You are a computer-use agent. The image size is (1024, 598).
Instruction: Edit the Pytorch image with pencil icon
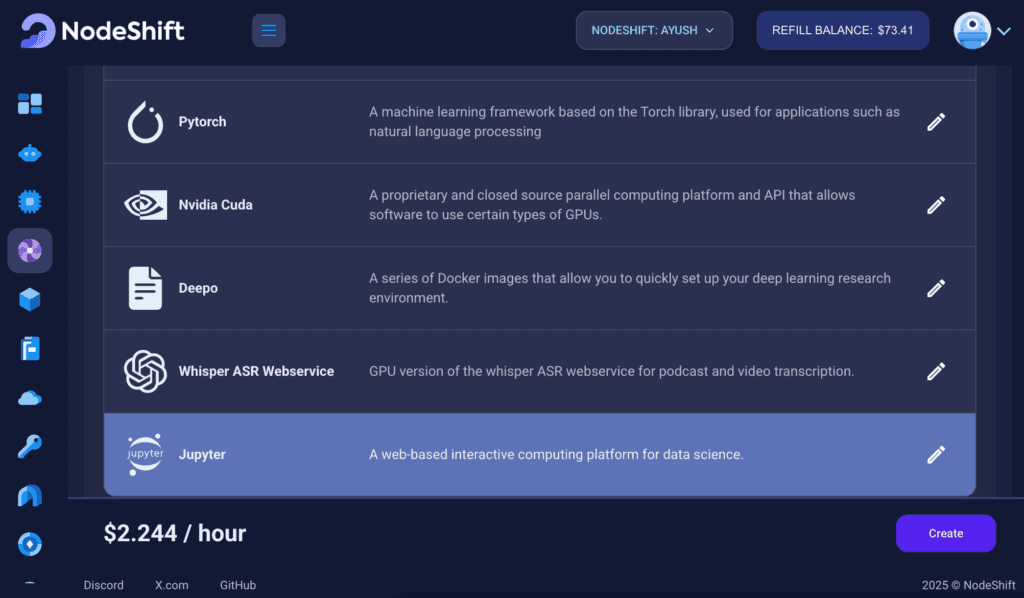pos(936,122)
